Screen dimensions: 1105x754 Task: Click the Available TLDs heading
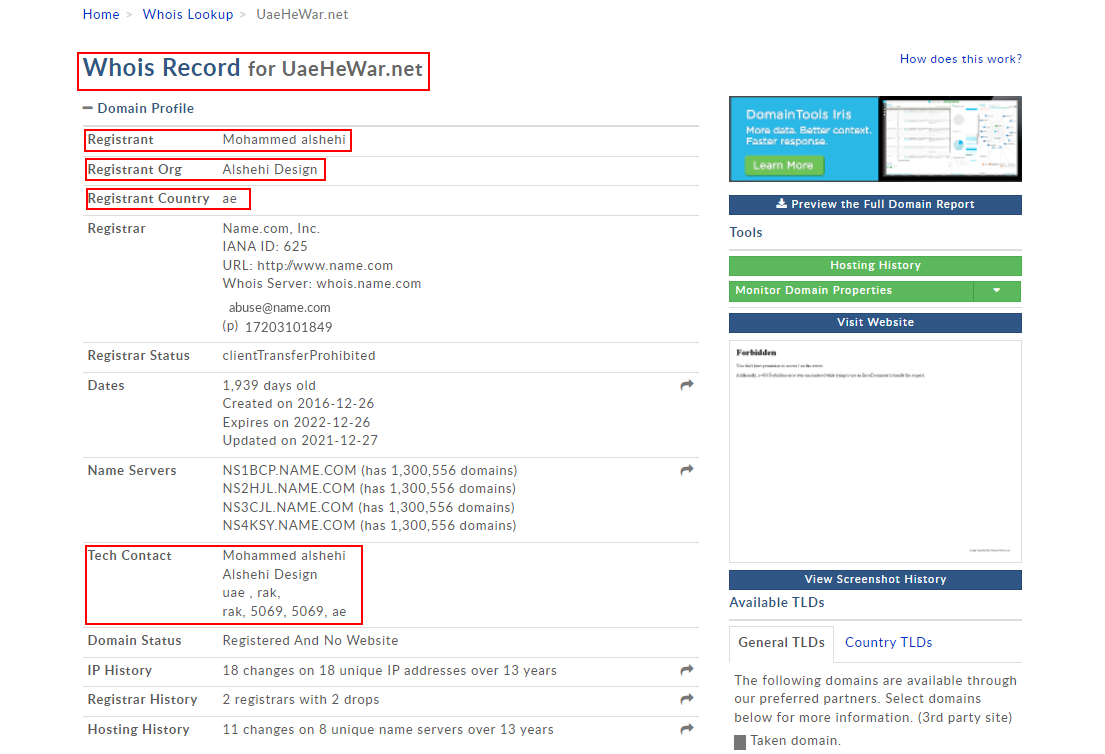(x=777, y=602)
